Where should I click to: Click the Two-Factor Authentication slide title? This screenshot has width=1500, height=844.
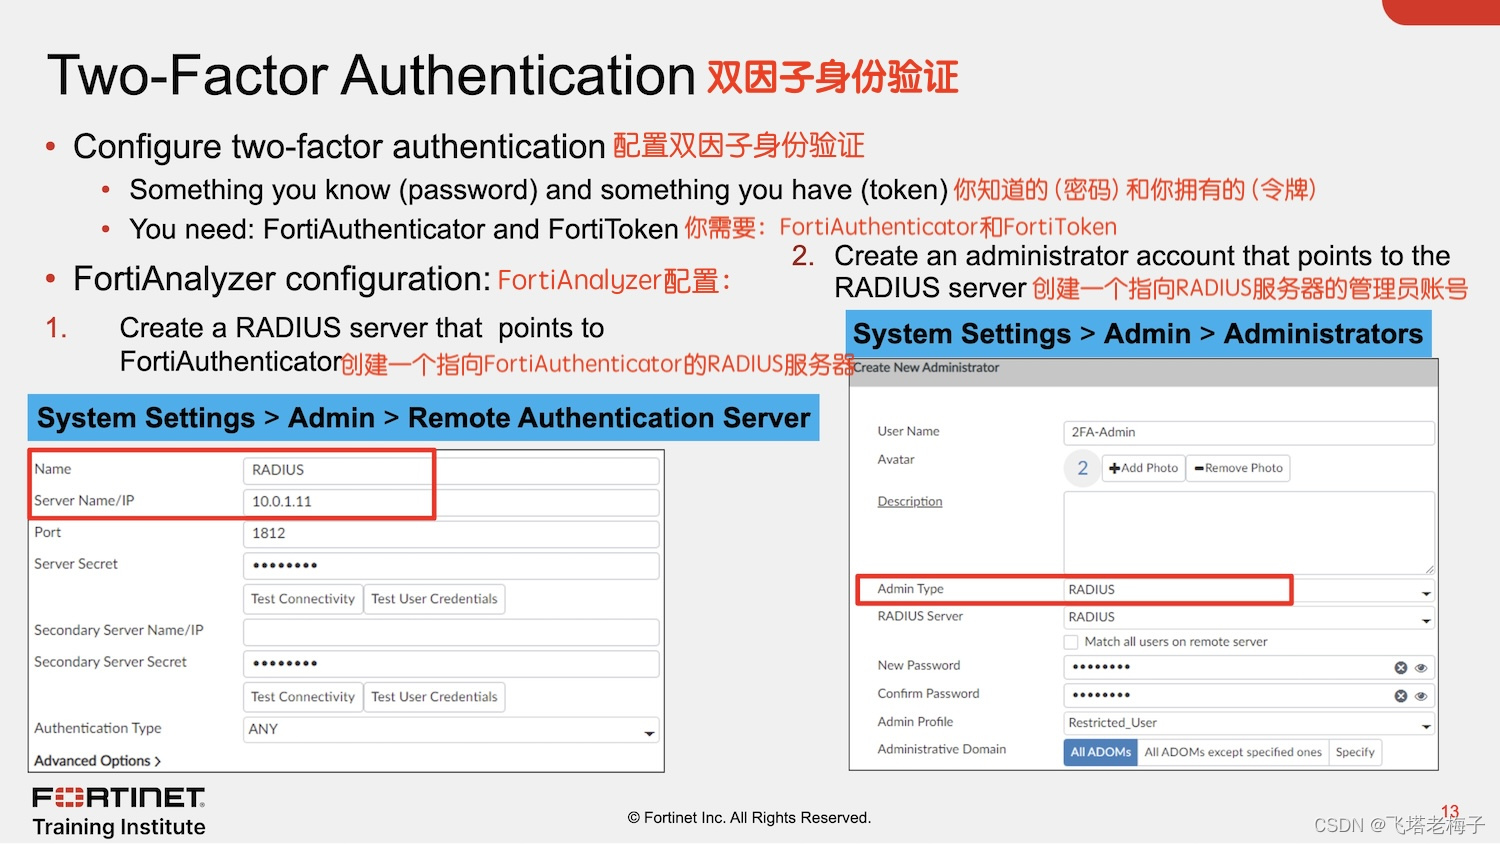371,76
